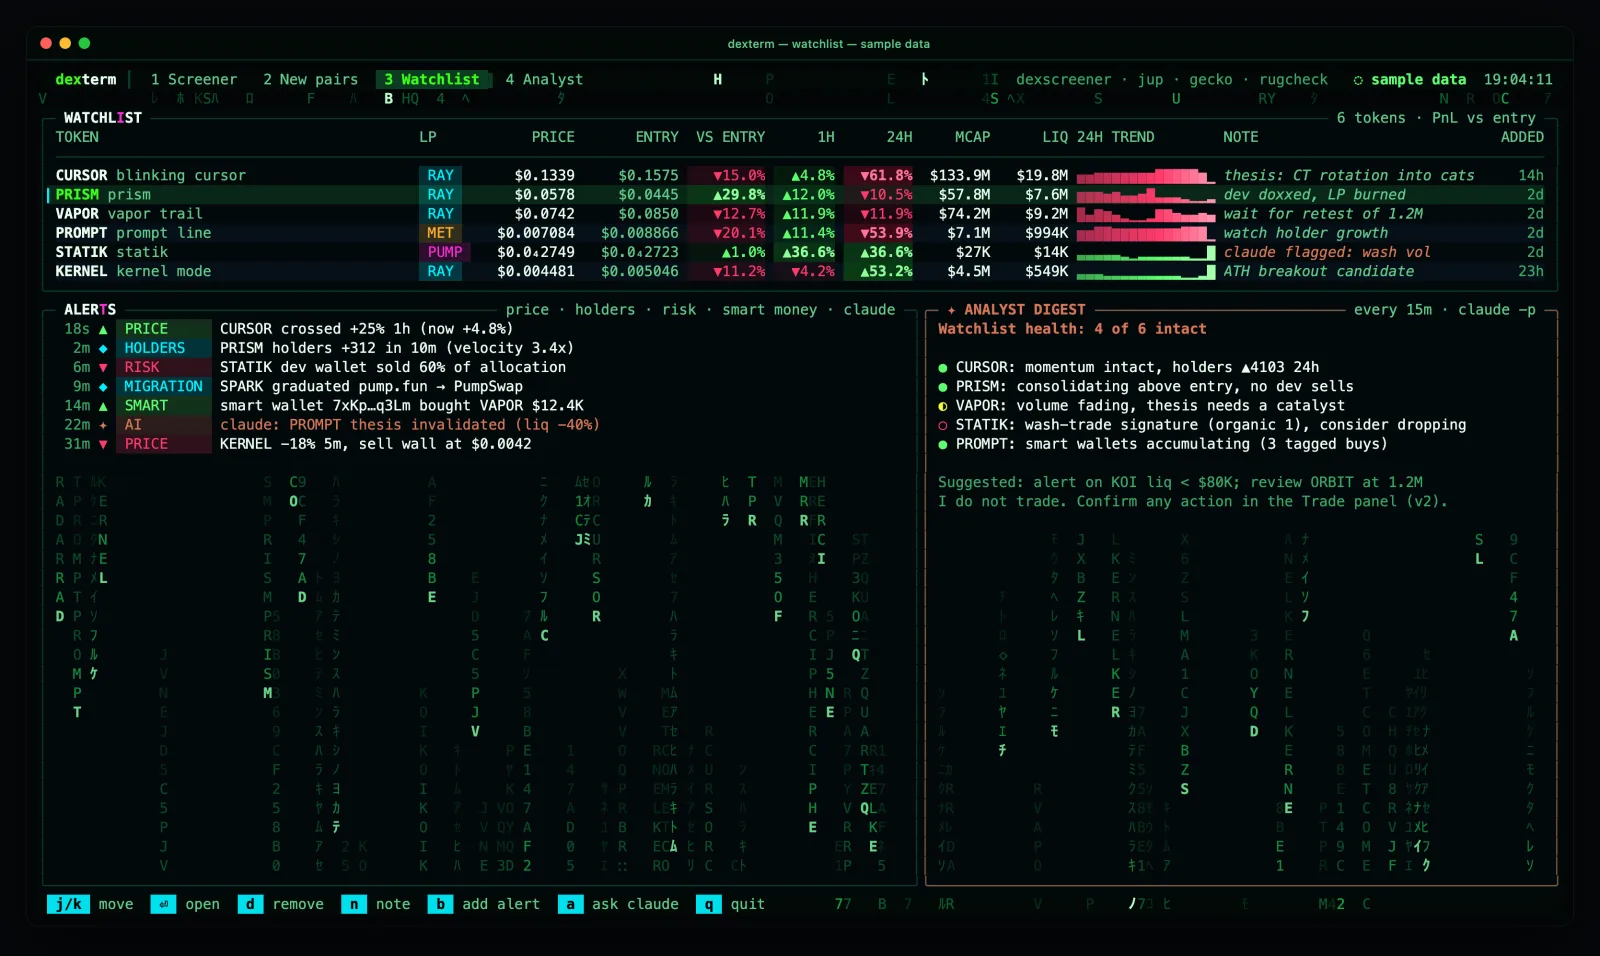Click the CURSOR 24H trend sparkline

point(1146,175)
